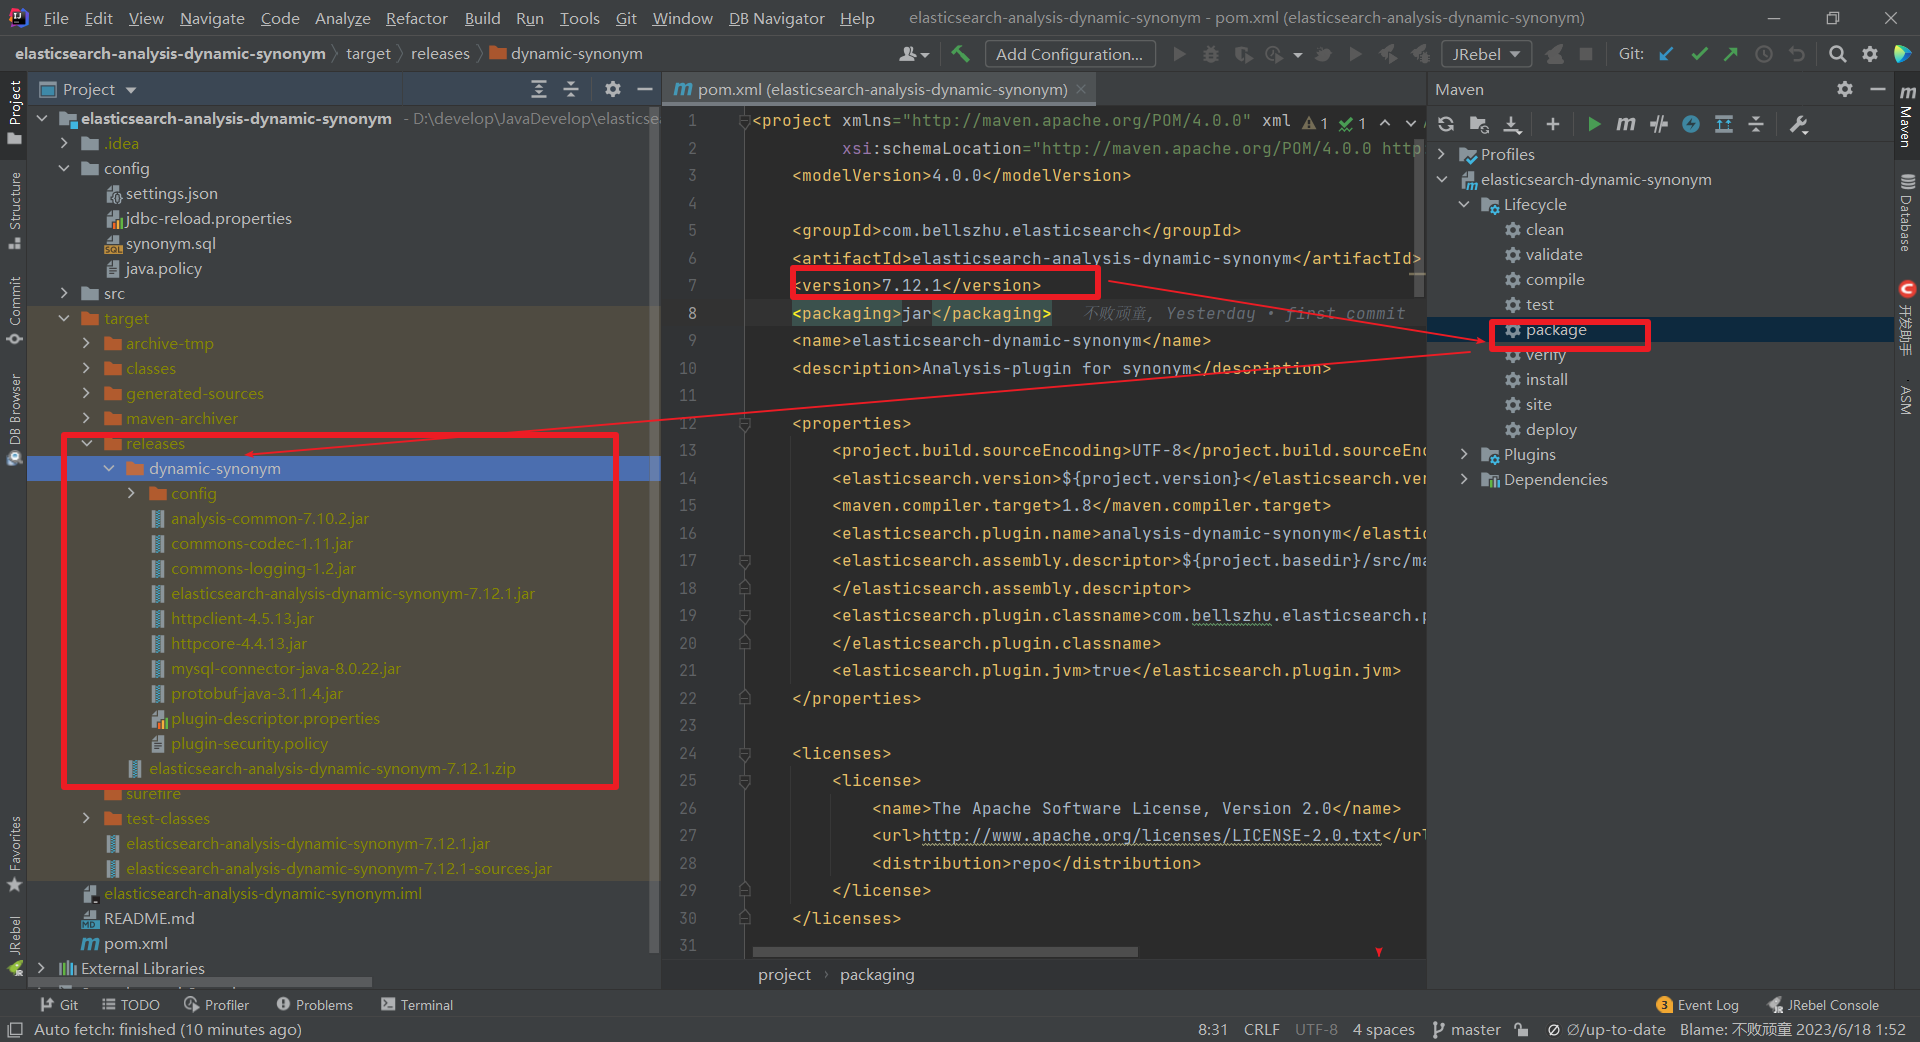The height and width of the screenshot is (1042, 1920).
Task: Show Maven dependencies diagram icon
Action: (1724, 124)
